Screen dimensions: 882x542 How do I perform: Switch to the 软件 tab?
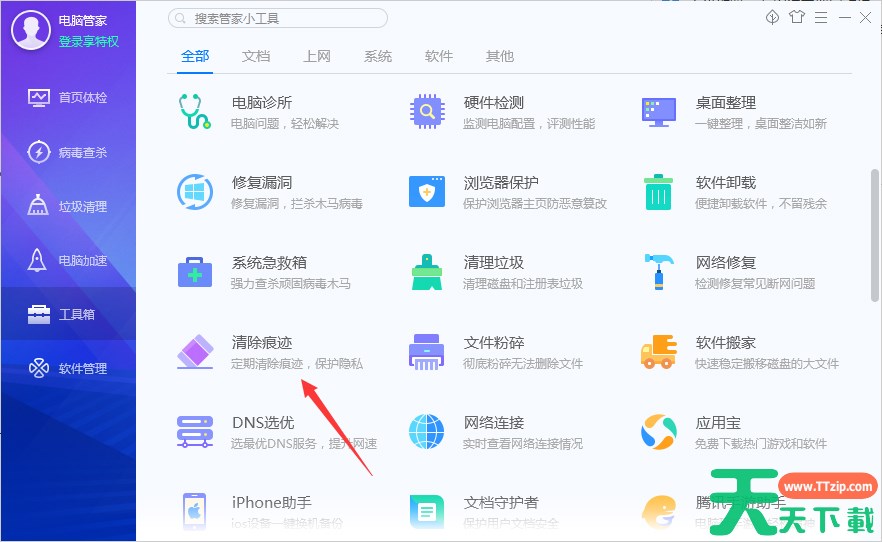tap(439, 56)
